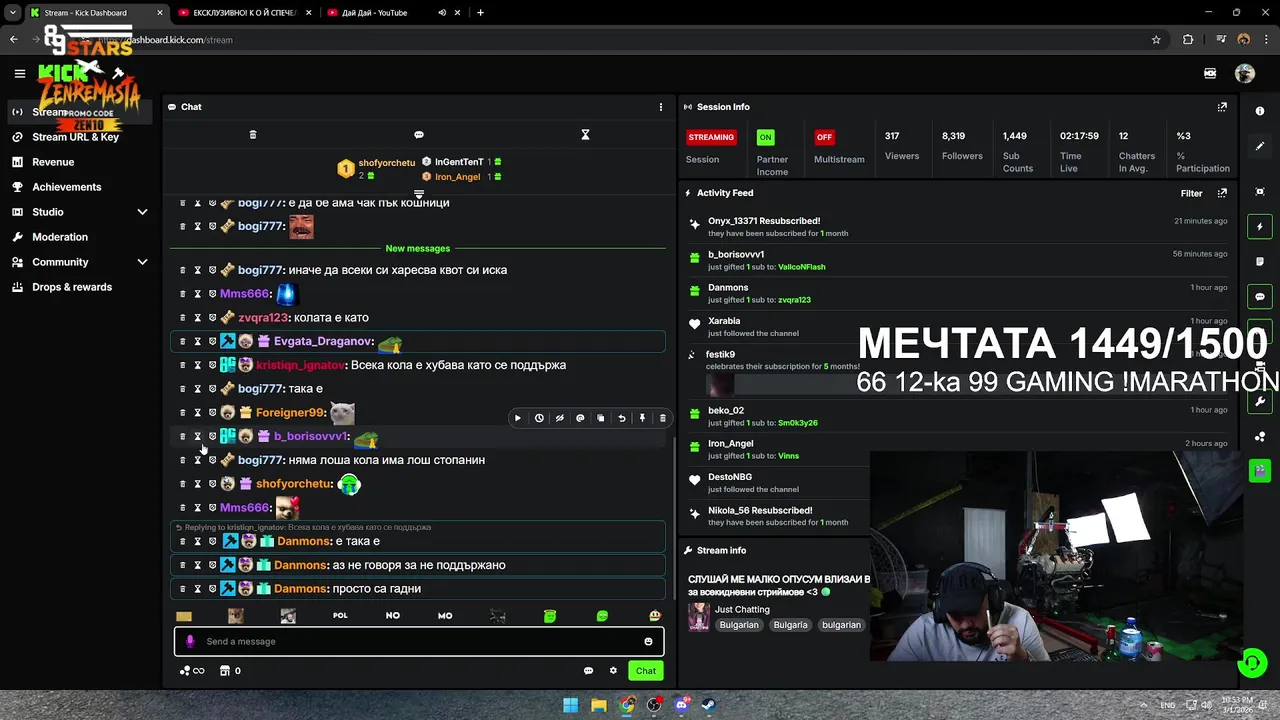Click the browser back arrow
This screenshot has height=720, width=1280.
(x=14, y=40)
